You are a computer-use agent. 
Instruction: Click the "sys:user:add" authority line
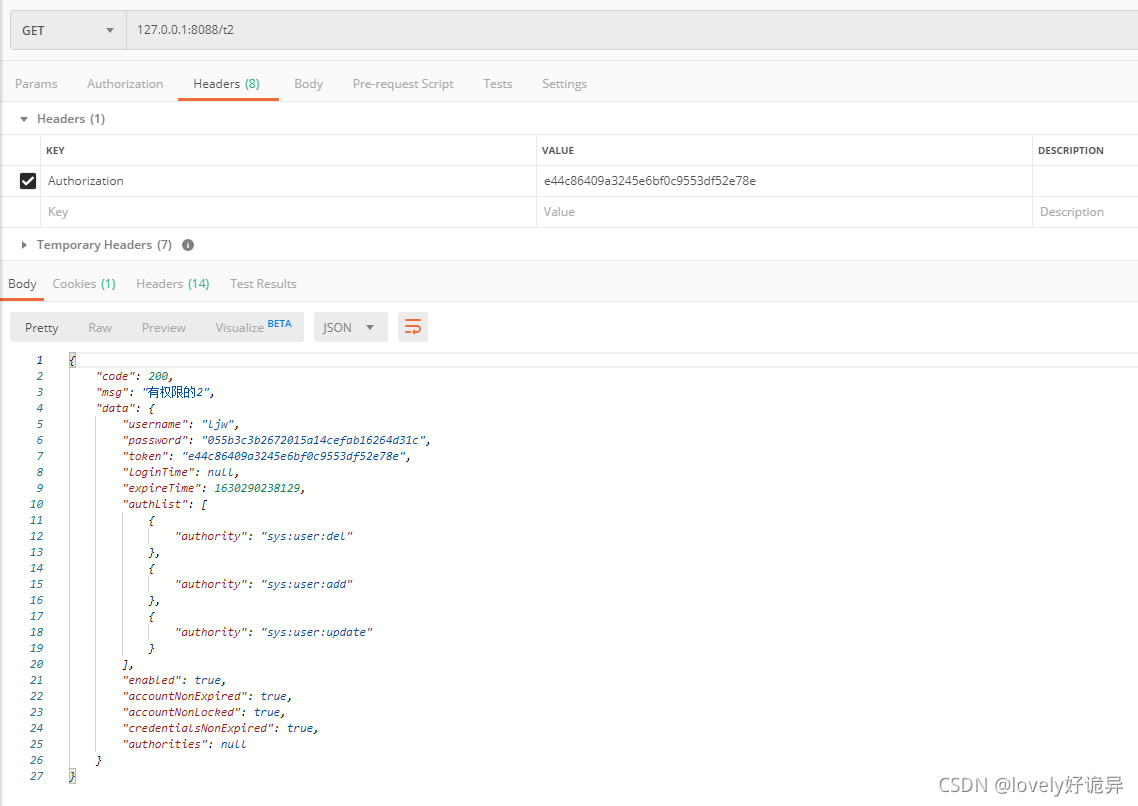(263, 584)
